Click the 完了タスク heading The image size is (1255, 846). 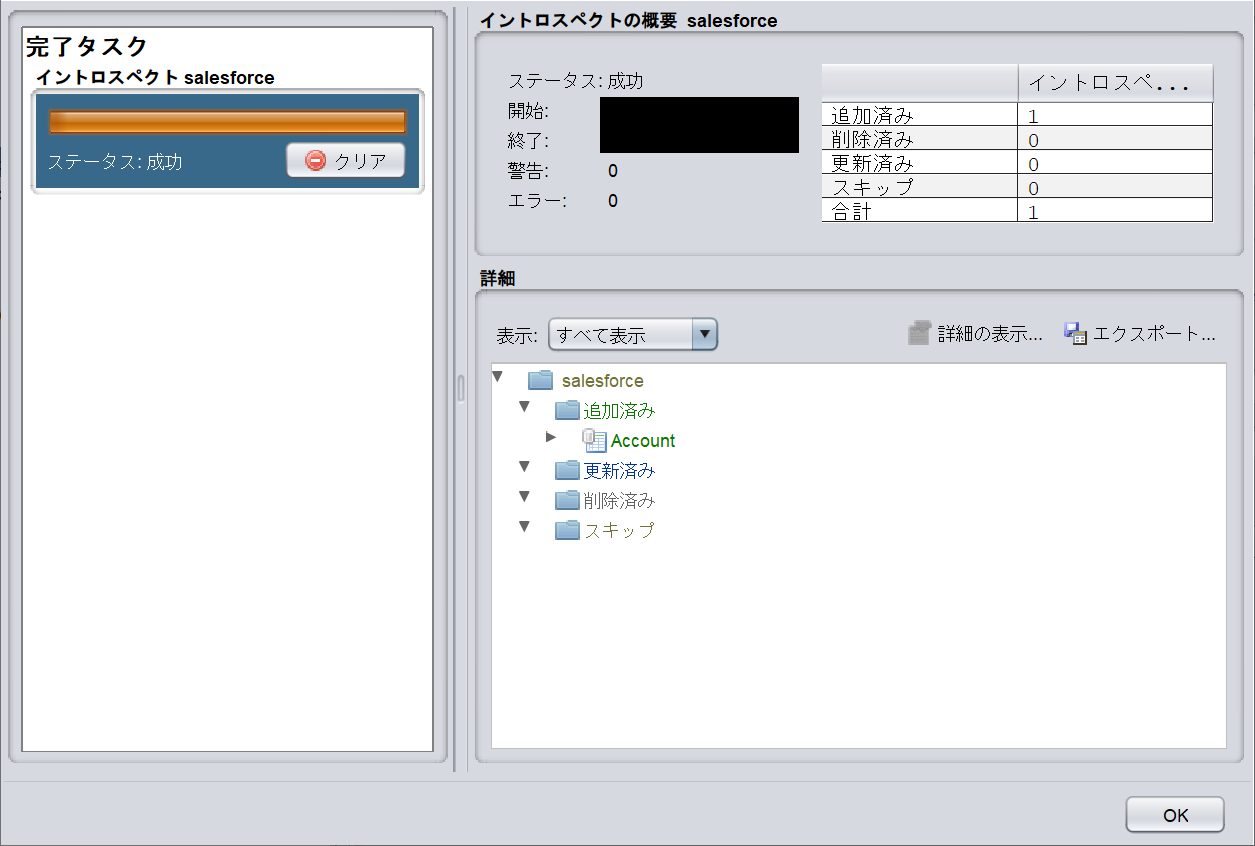click(87, 46)
